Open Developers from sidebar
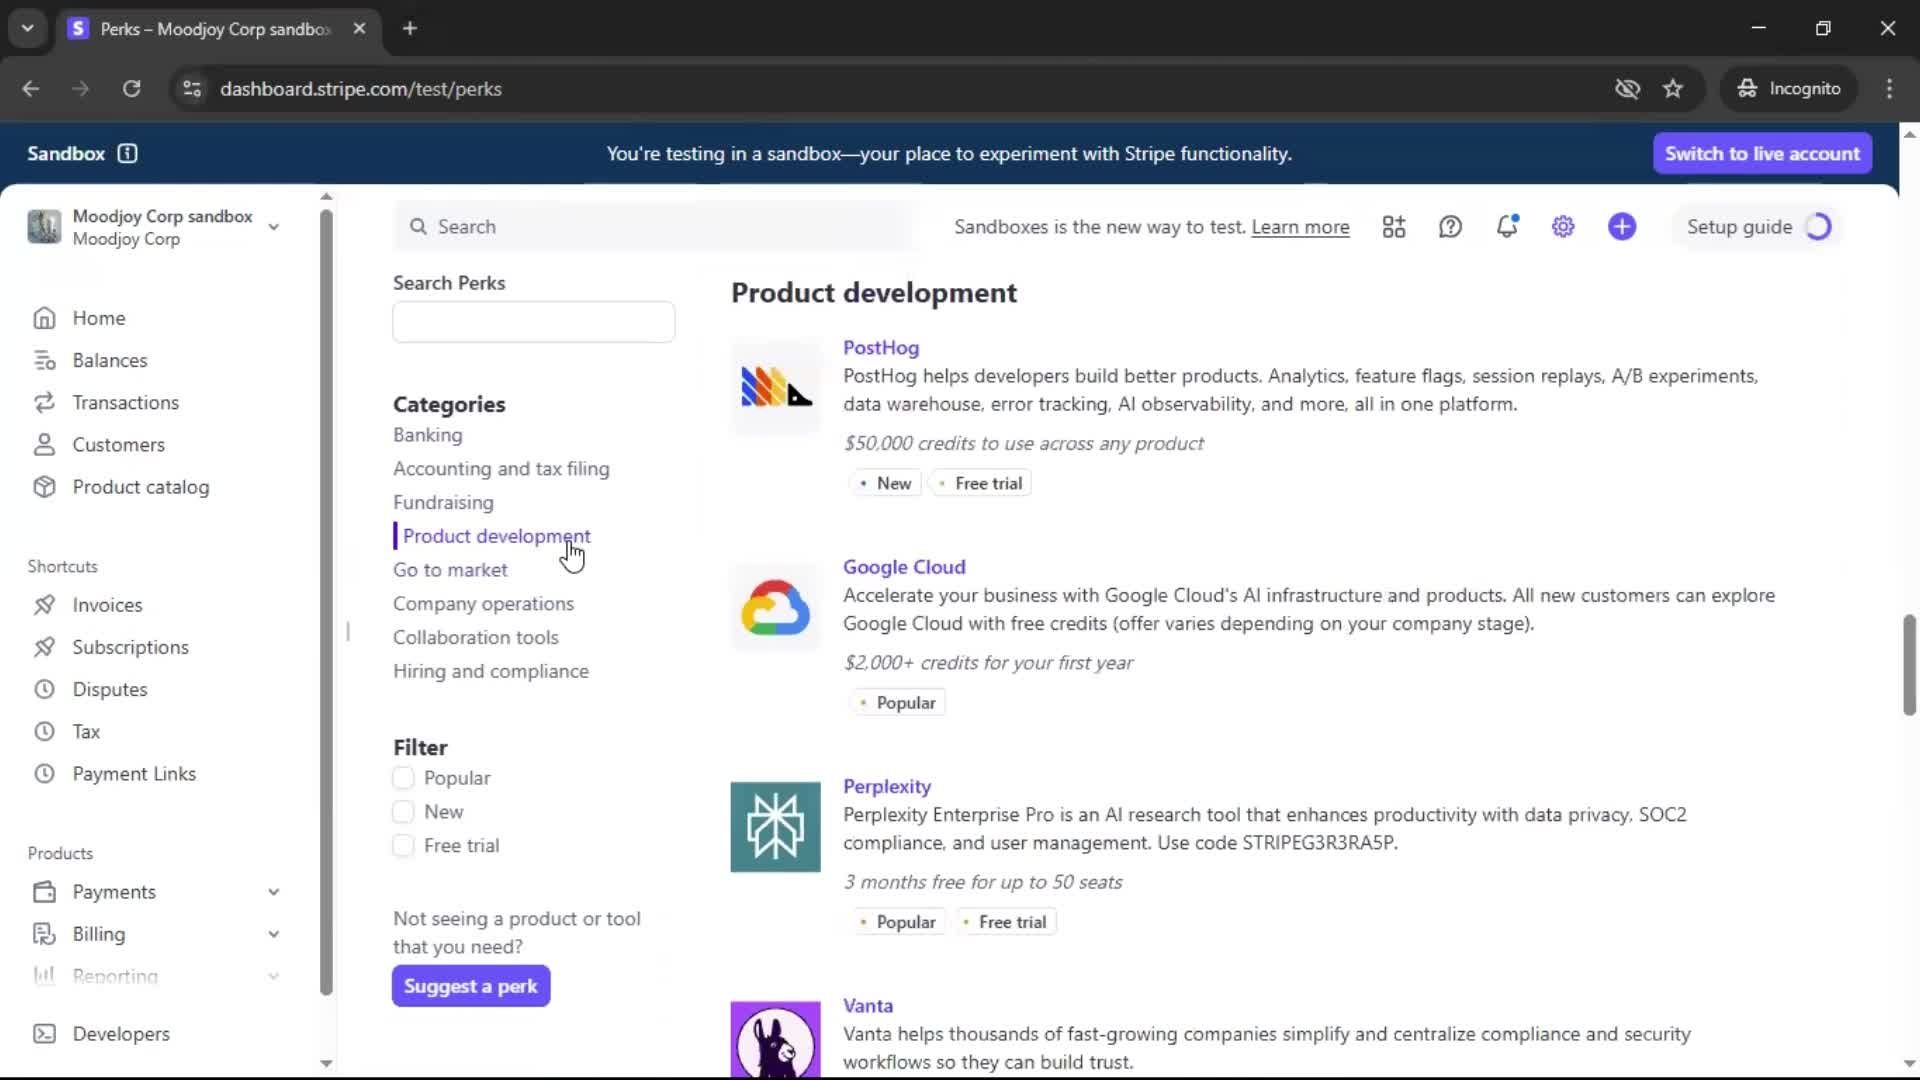This screenshot has height=1080, width=1920. (x=120, y=1034)
